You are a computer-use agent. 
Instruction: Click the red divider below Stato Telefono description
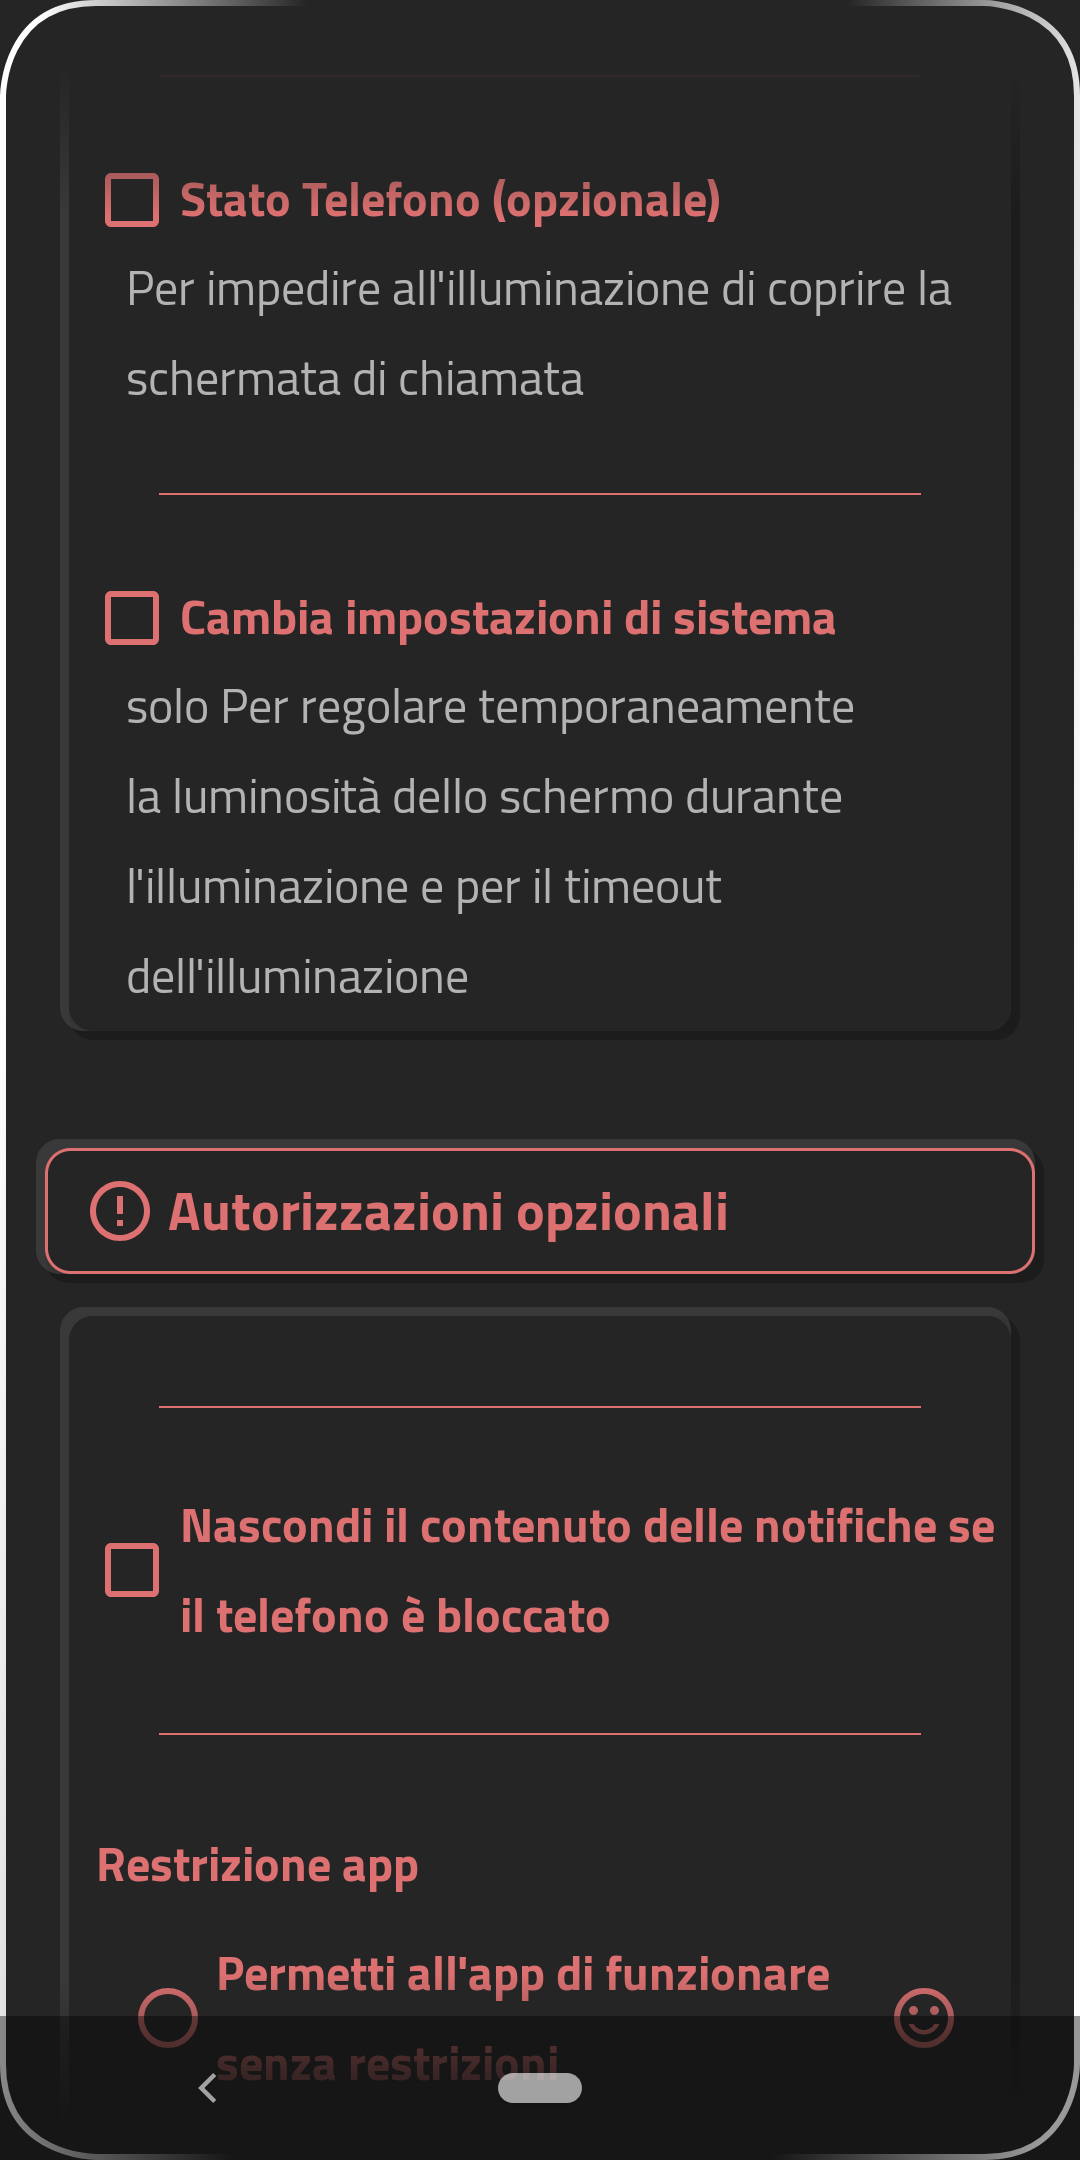(x=540, y=494)
